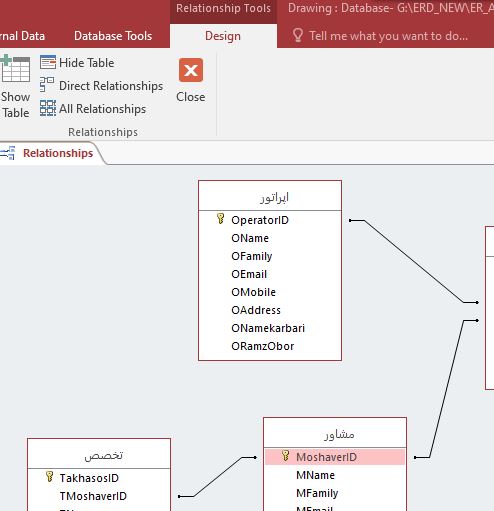Open the Design ribbon tab
This screenshot has height=511, width=494.
point(223,36)
